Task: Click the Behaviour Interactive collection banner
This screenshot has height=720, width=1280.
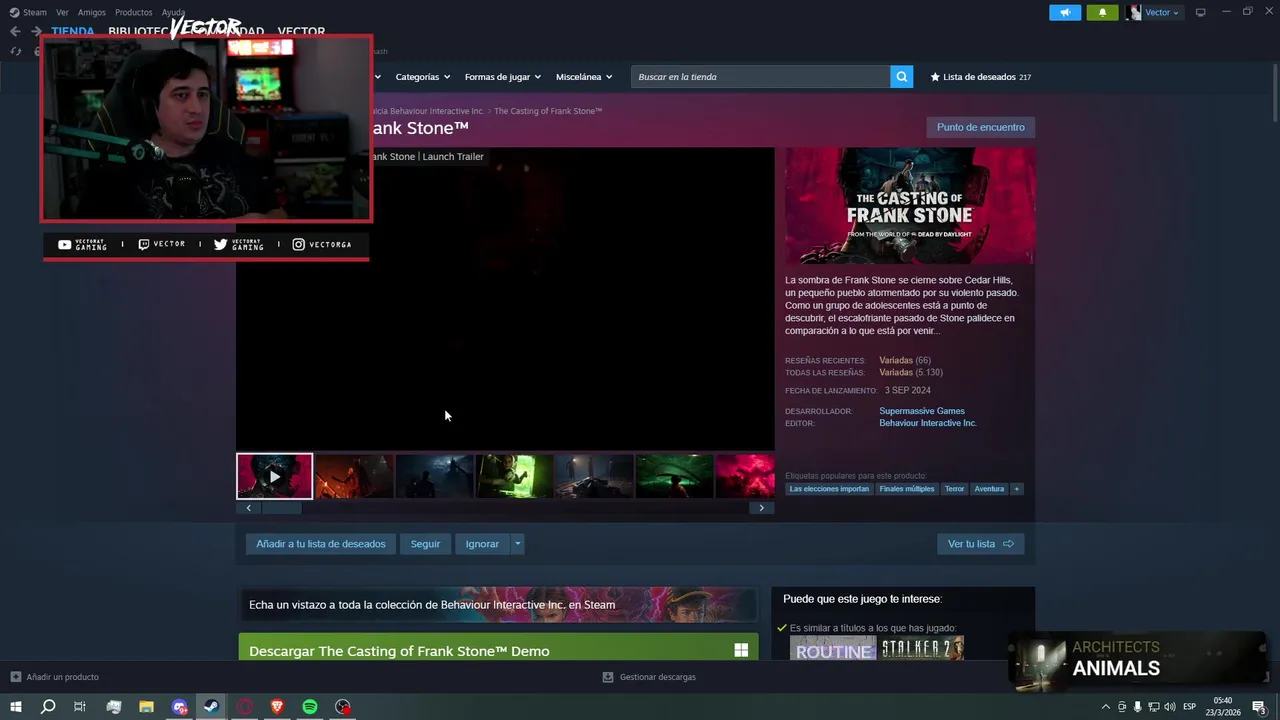Action: pyautogui.click(x=498, y=604)
